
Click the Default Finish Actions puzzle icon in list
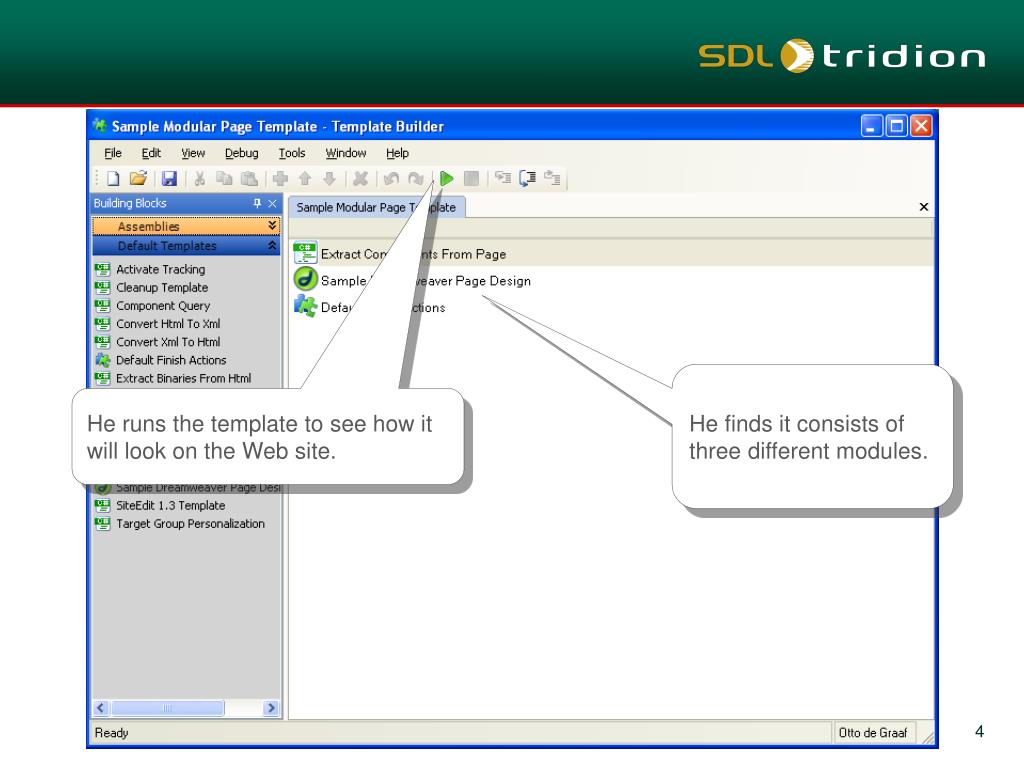coord(103,360)
